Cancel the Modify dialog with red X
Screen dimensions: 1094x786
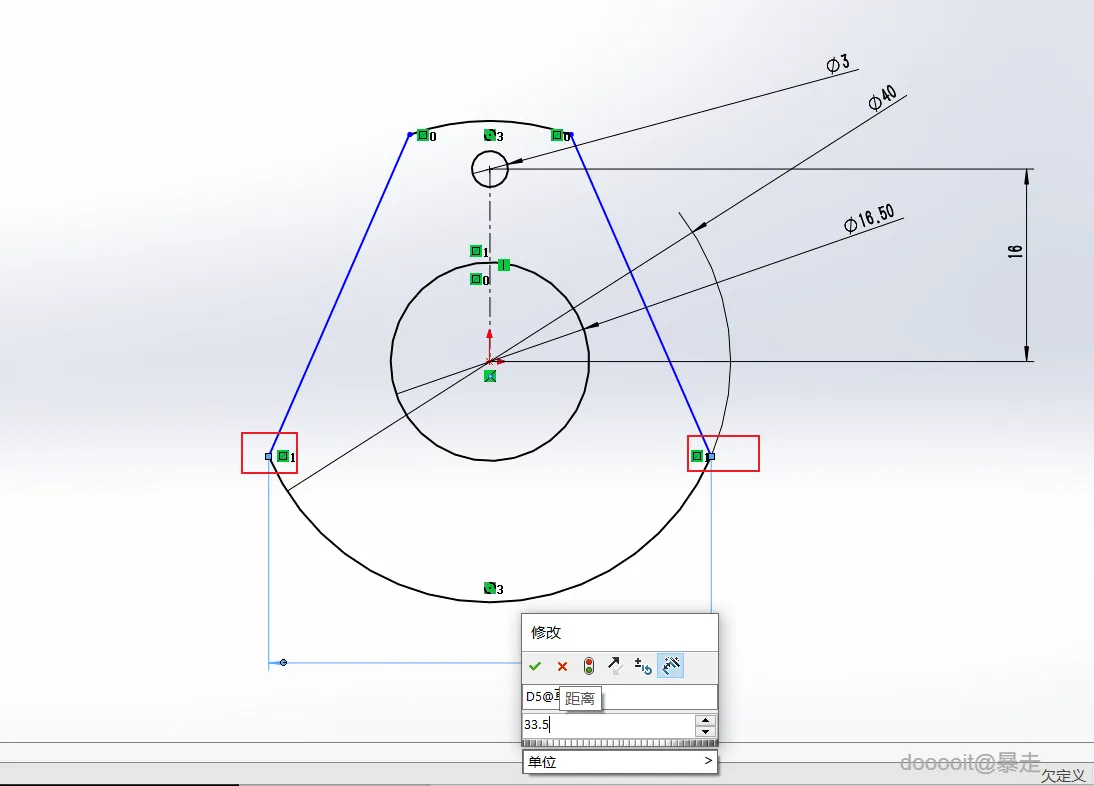tap(562, 666)
